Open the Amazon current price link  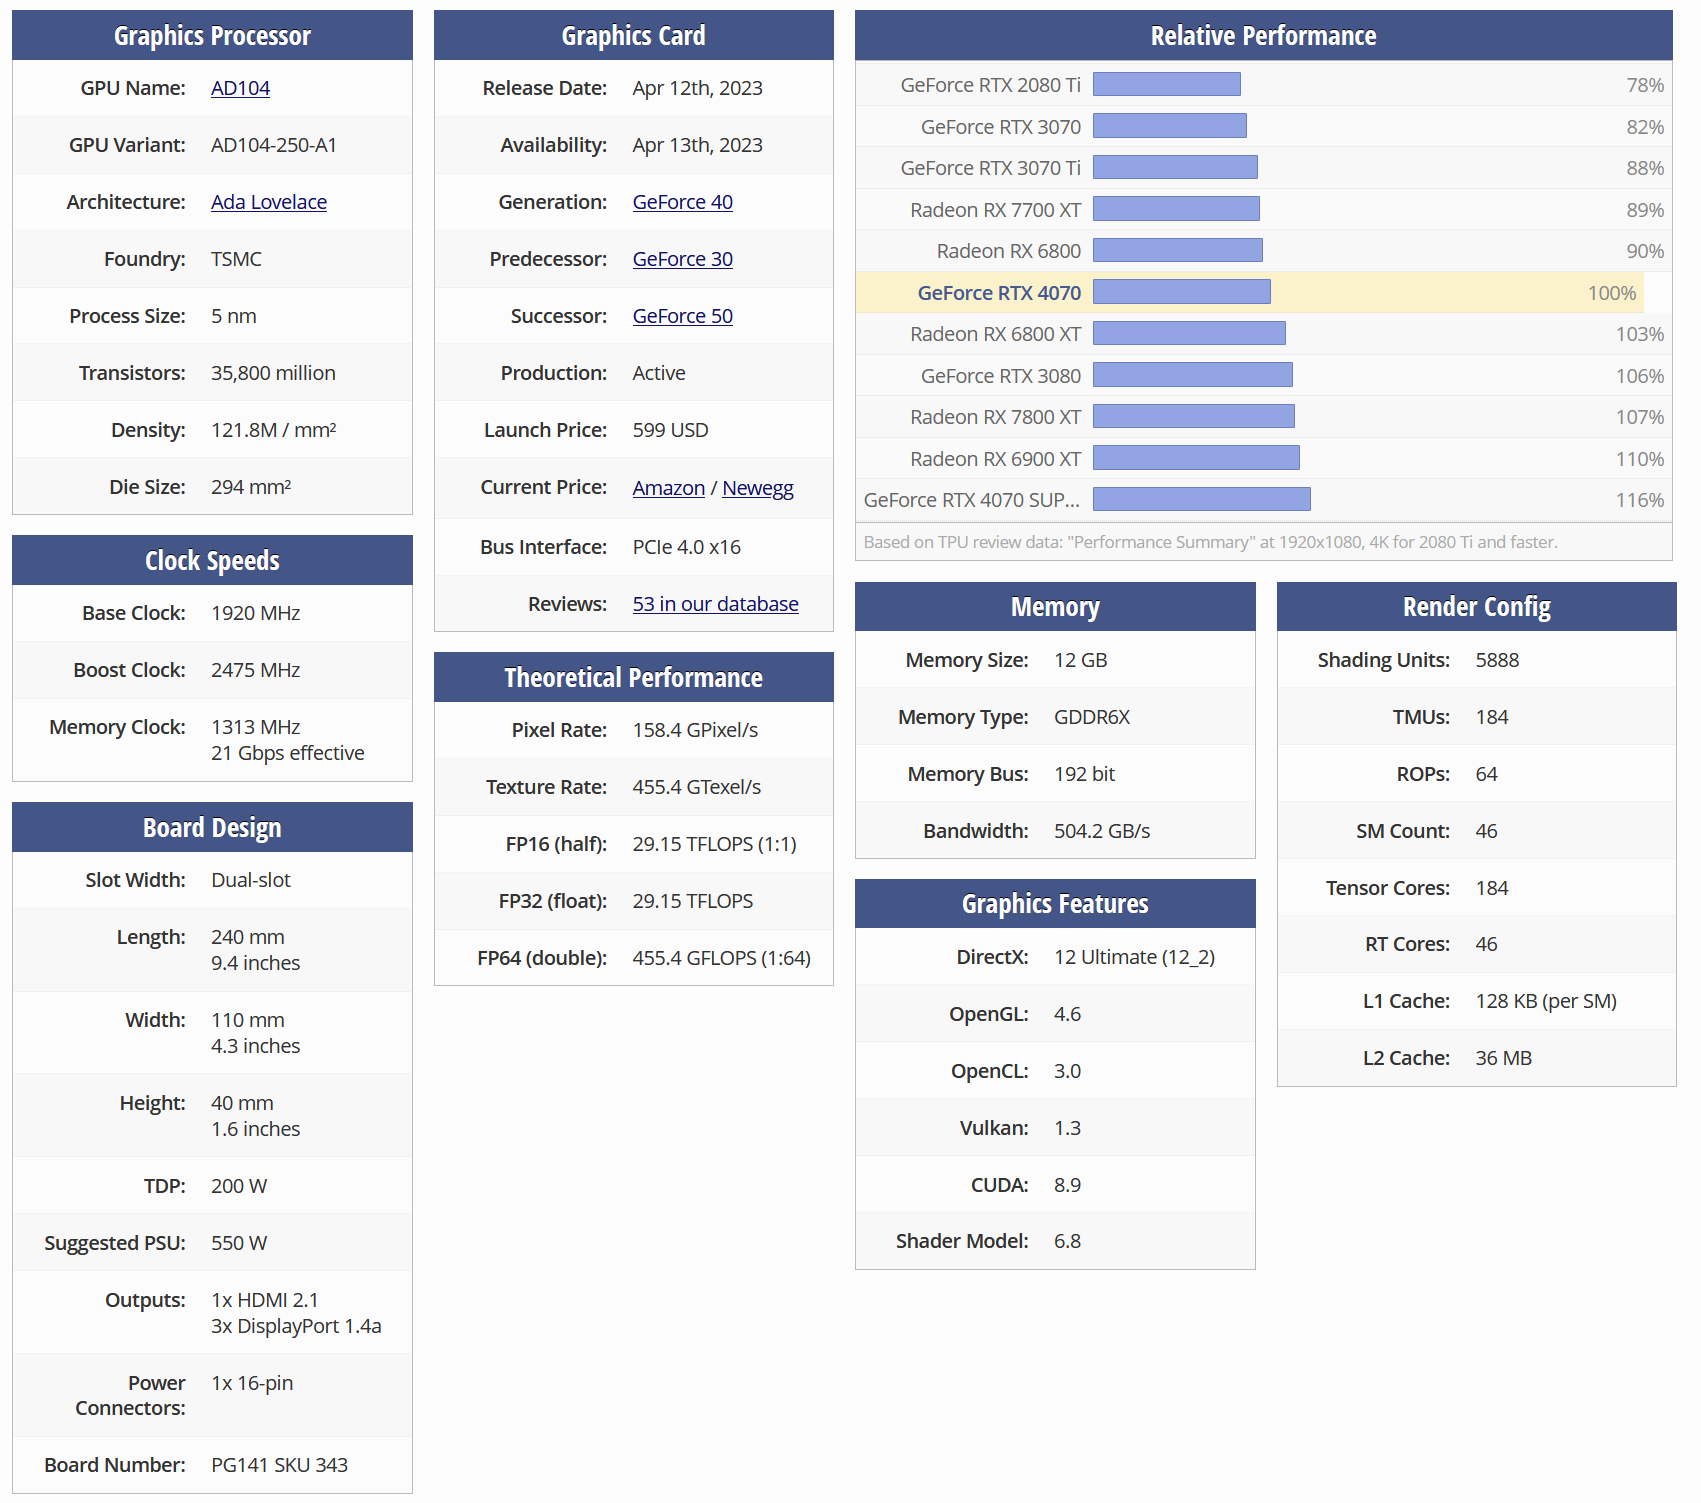pyautogui.click(x=669, y=488)
